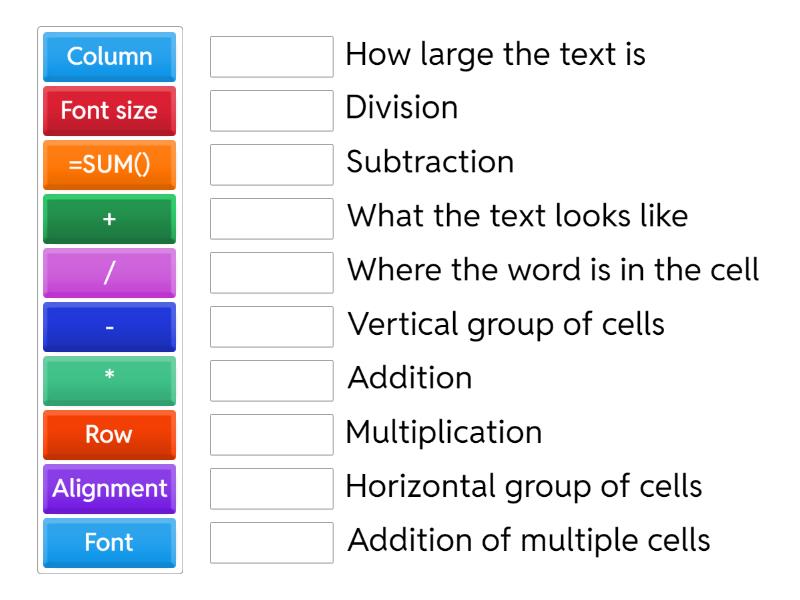This screenshot has height=600, width=800.
Task: Click the empty box beside Multiplication
Action: 272,435
